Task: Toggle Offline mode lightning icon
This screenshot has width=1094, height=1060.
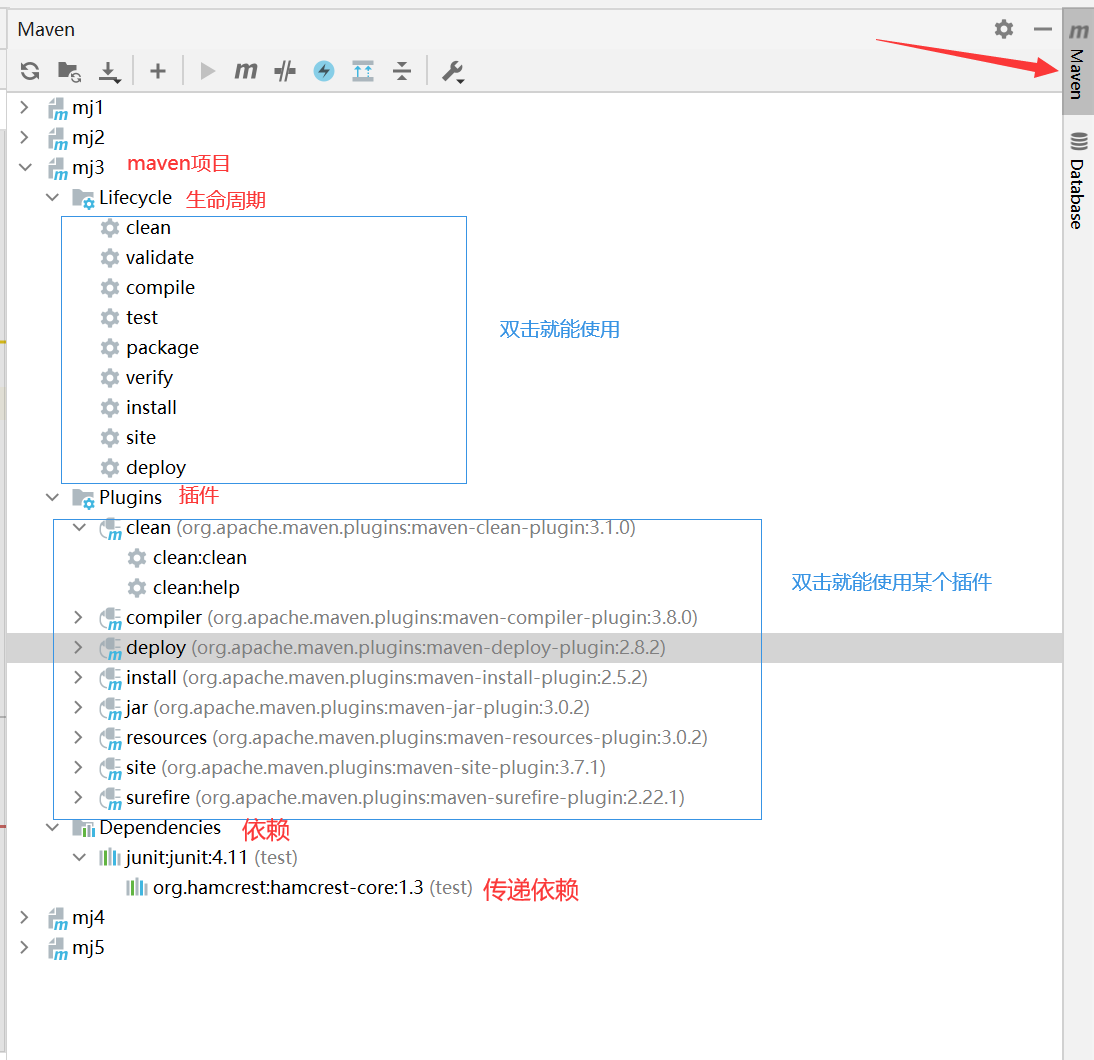Action: point(324,70)
